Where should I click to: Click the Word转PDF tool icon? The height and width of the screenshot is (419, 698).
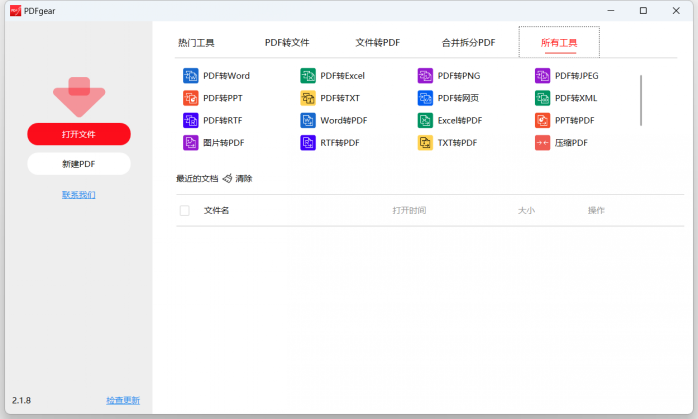308,120
